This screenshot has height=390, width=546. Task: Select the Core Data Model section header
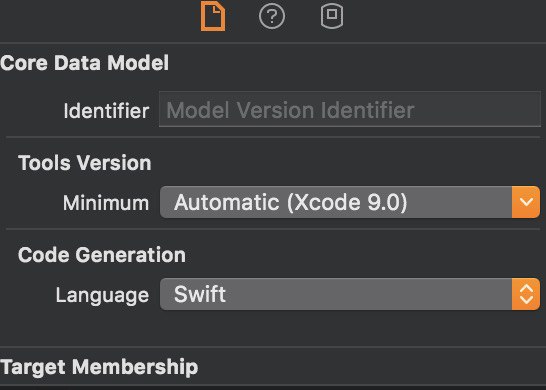coord(85,63)
